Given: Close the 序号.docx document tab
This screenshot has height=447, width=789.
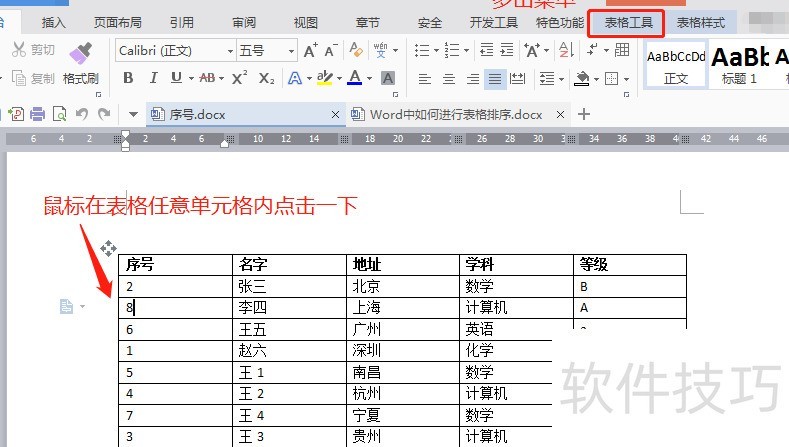Looking at the screenshot, I should click(x=335, y=115).
